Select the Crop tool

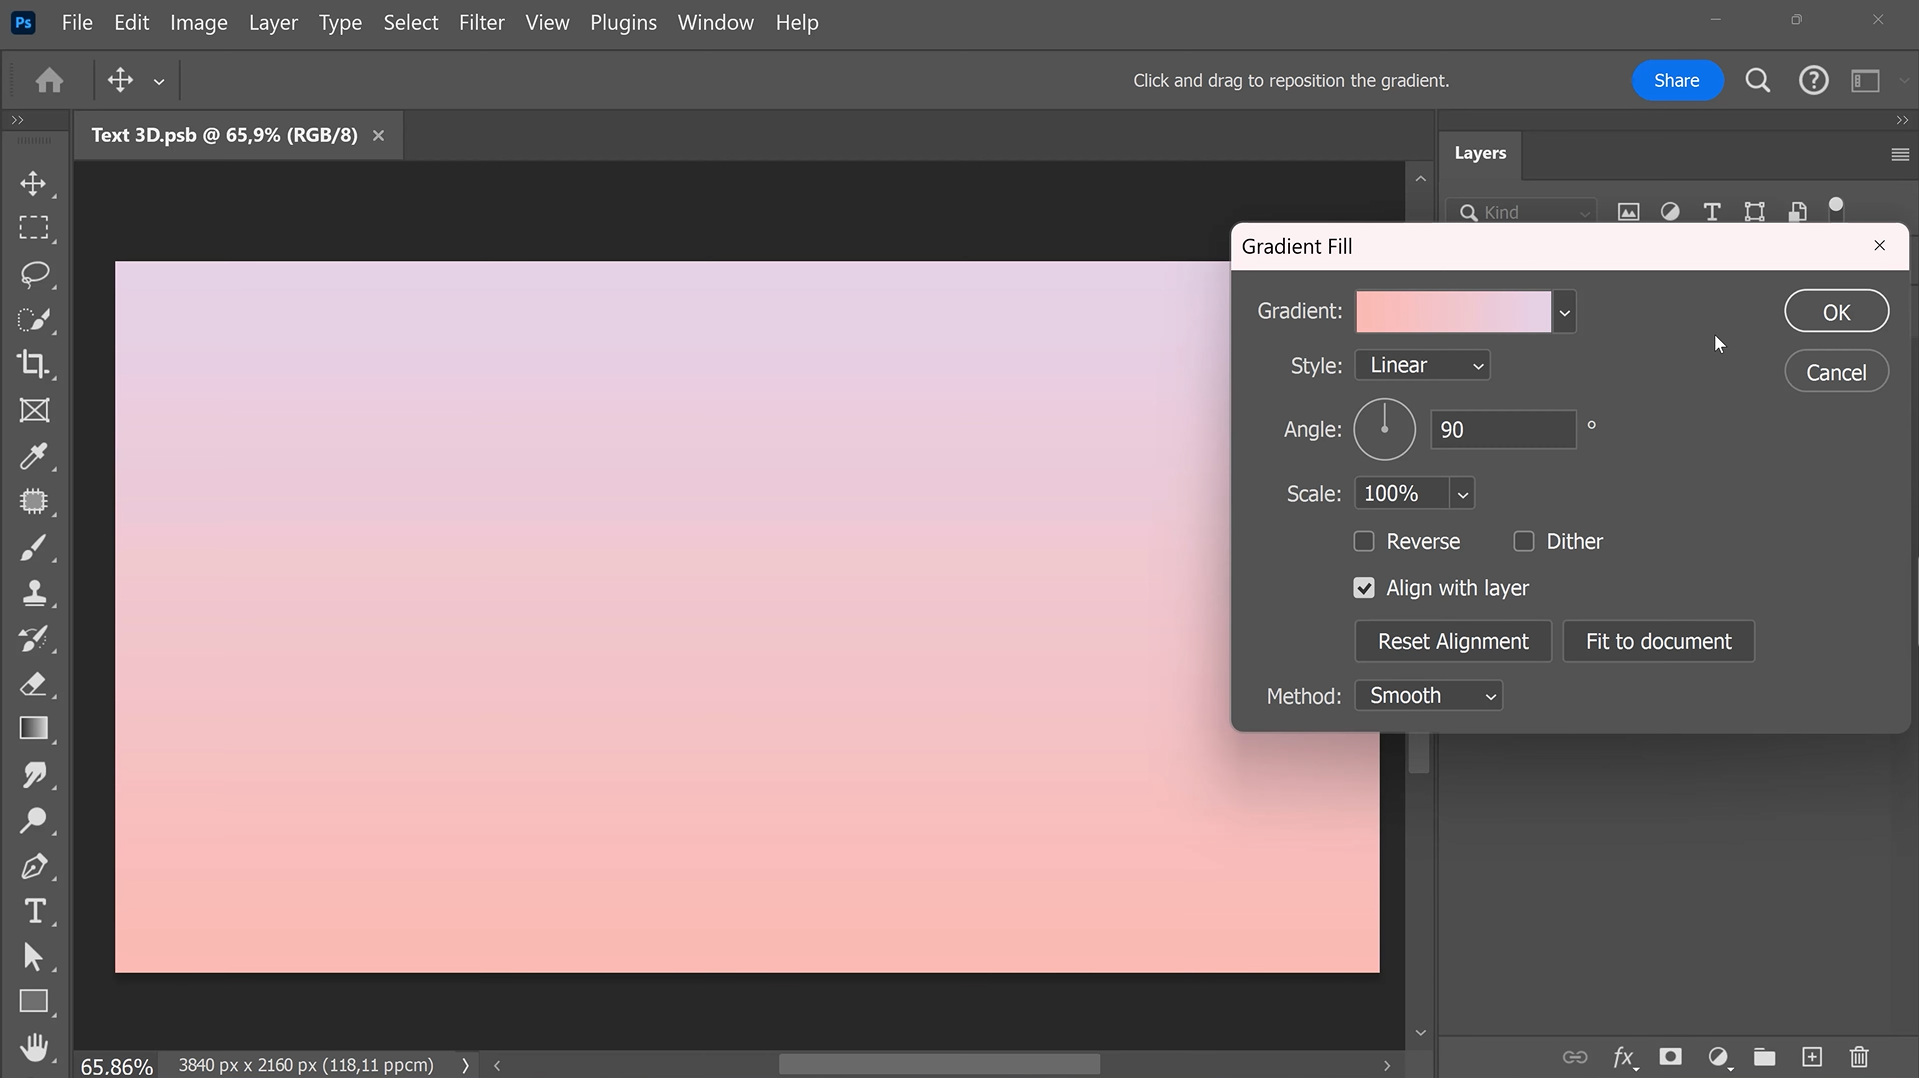tap(34, 364)
